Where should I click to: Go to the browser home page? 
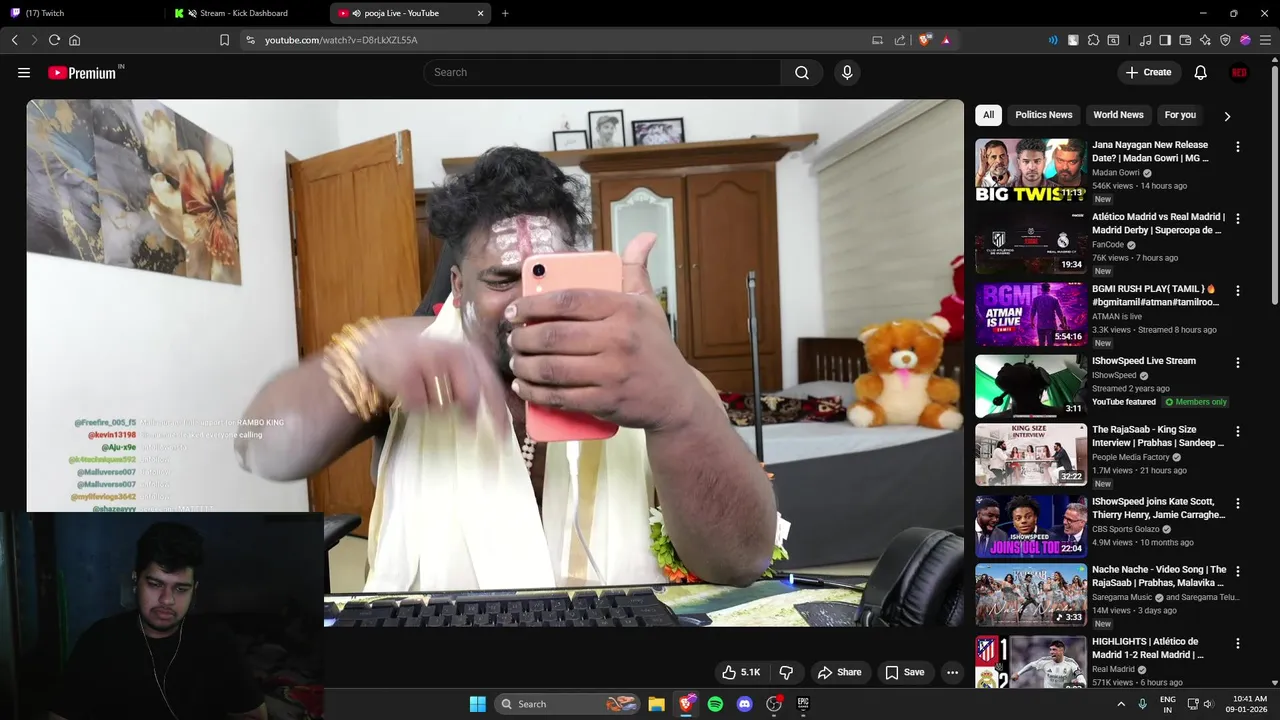(75, 40)
